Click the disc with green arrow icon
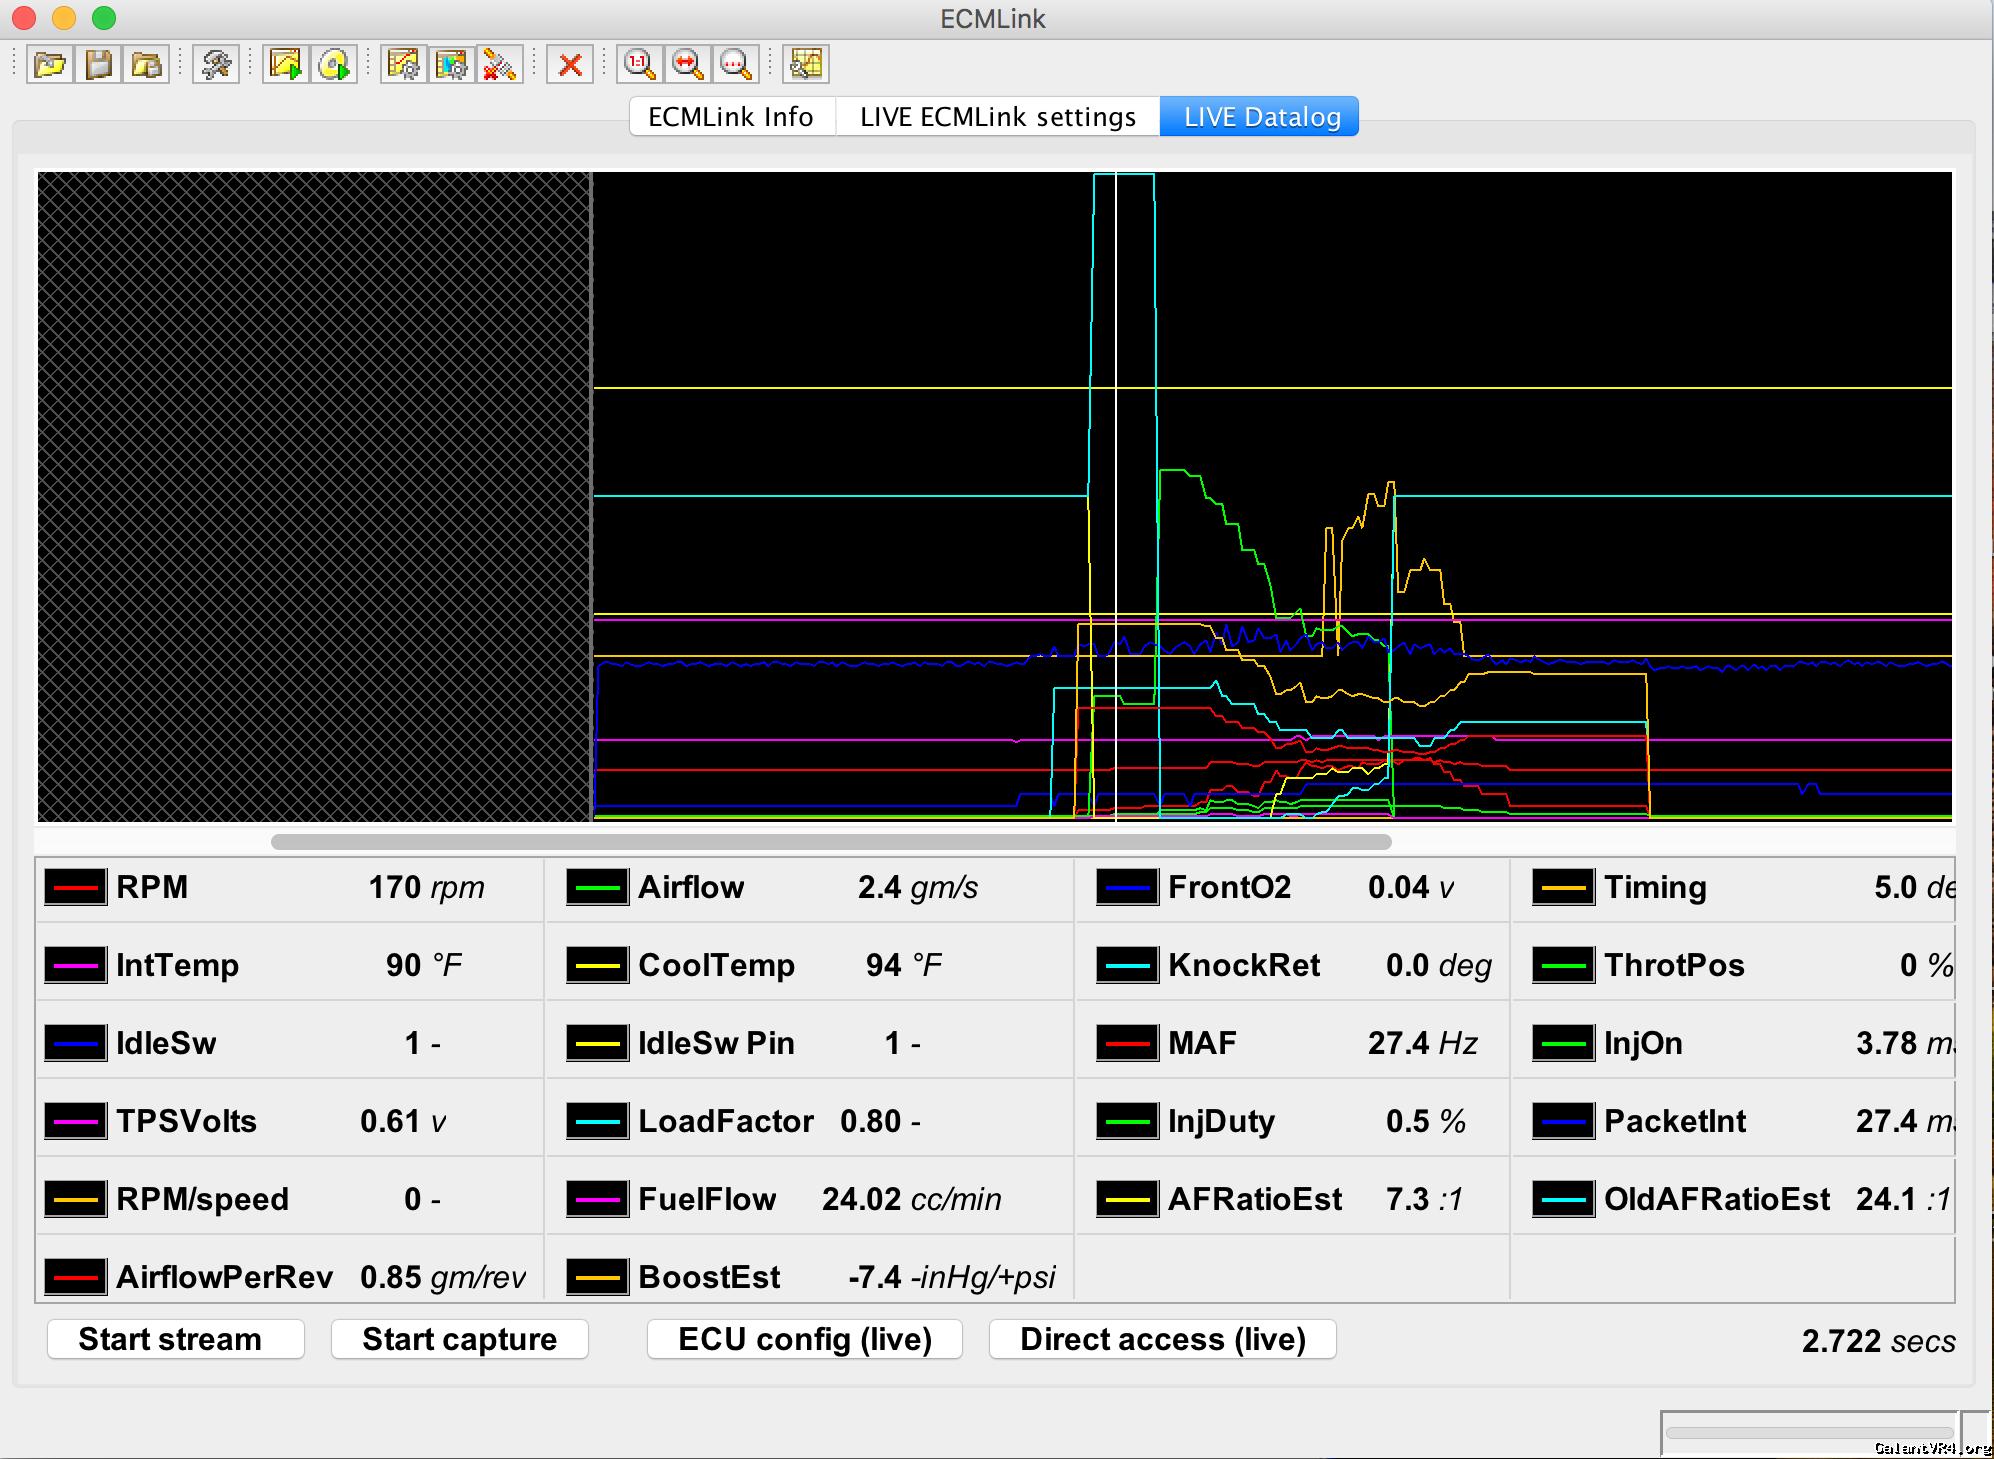1994x1459 pixels. tap(334, 65)
